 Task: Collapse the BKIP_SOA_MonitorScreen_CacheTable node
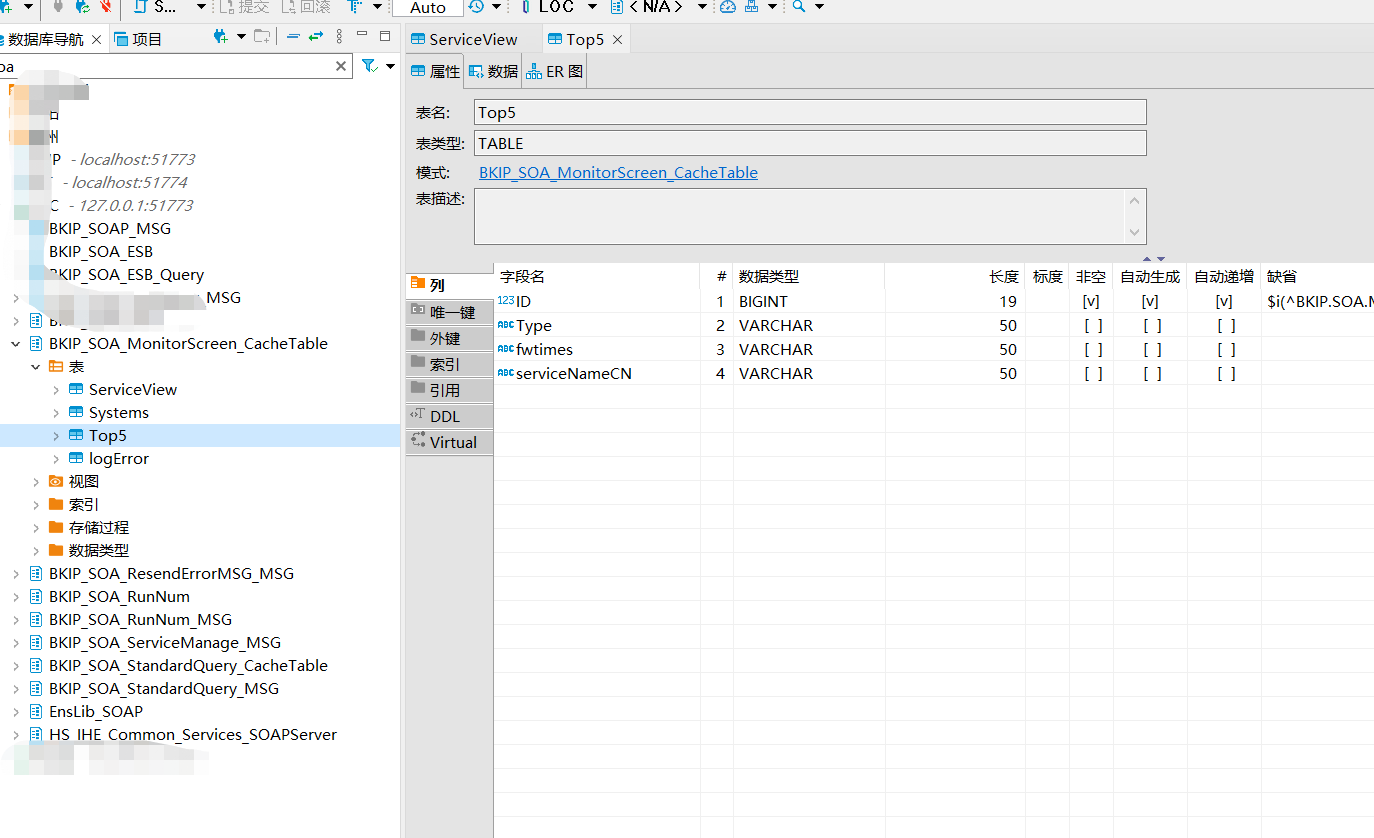(17, 343)
